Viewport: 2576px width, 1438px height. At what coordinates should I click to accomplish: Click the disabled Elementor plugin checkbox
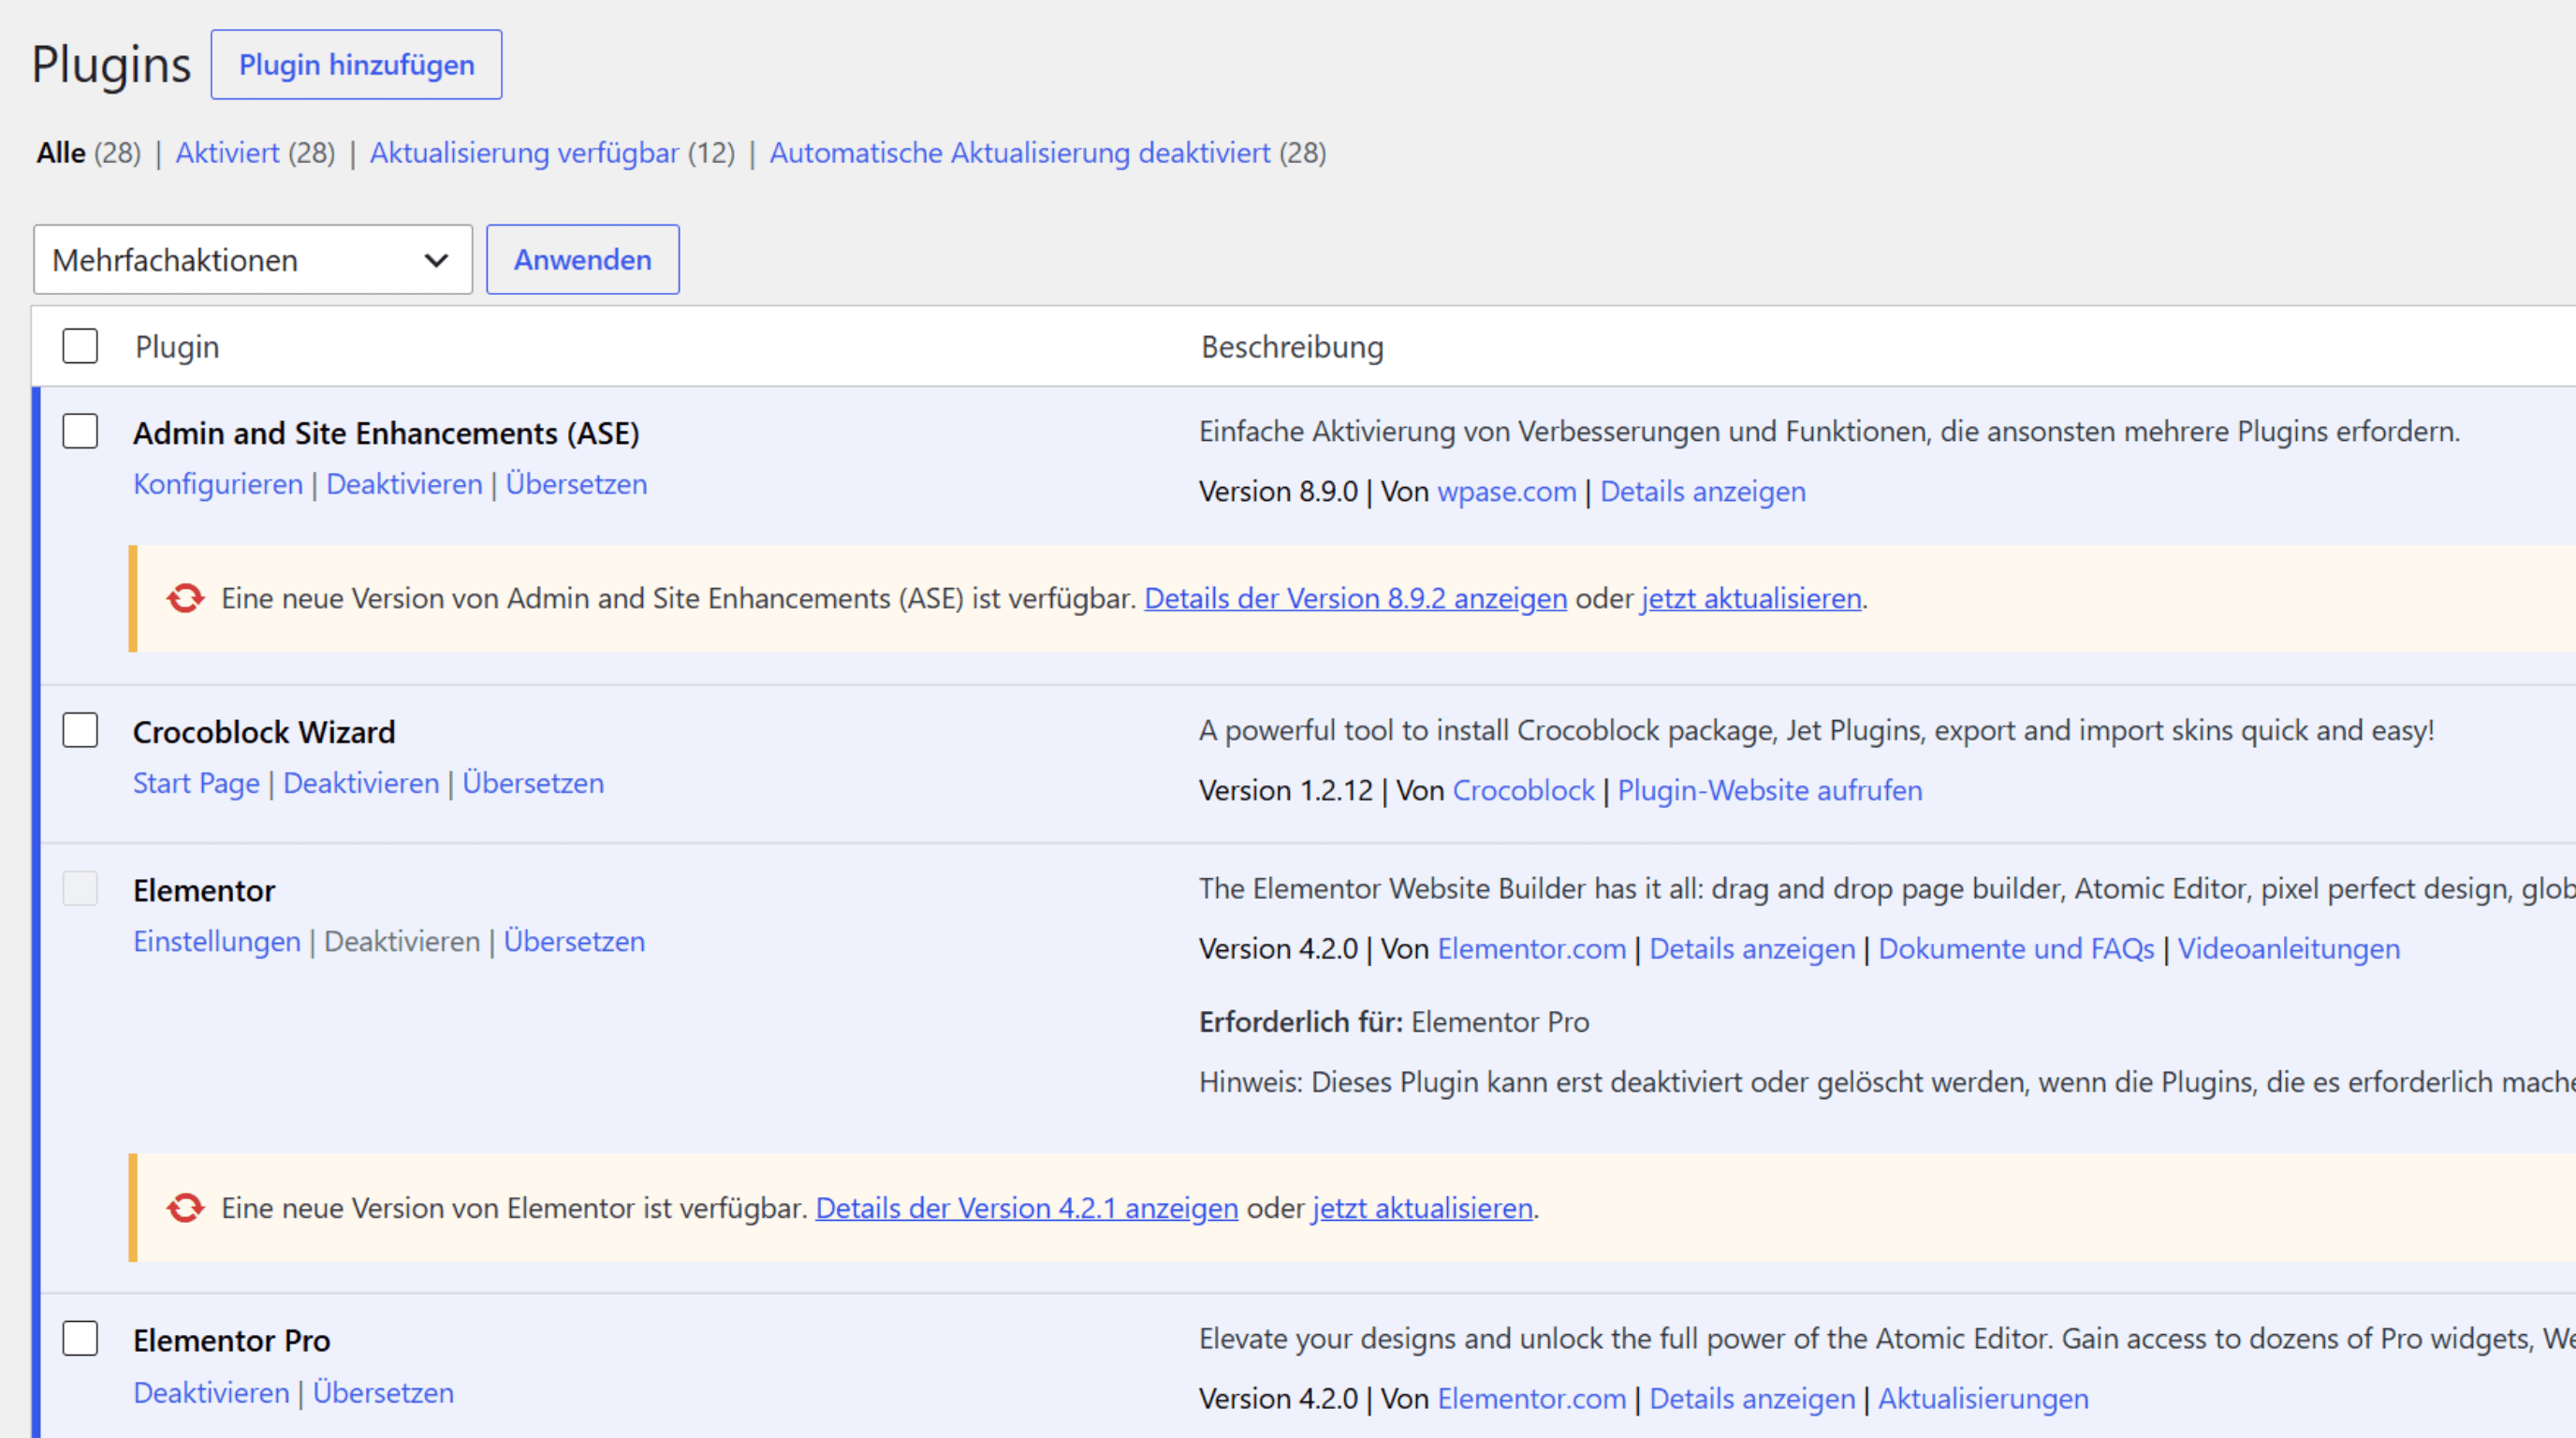click(80, 888)
